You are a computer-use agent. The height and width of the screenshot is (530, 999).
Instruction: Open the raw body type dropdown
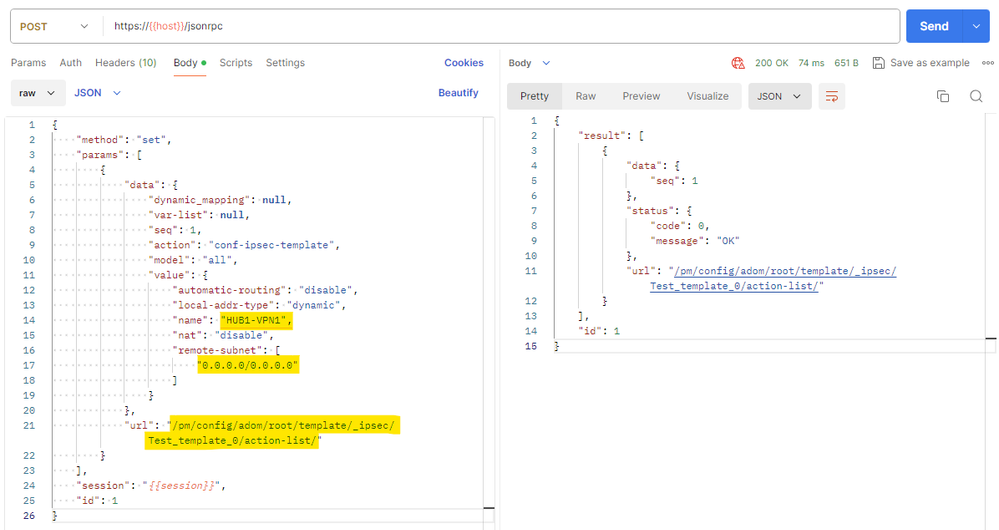point(36,93)
